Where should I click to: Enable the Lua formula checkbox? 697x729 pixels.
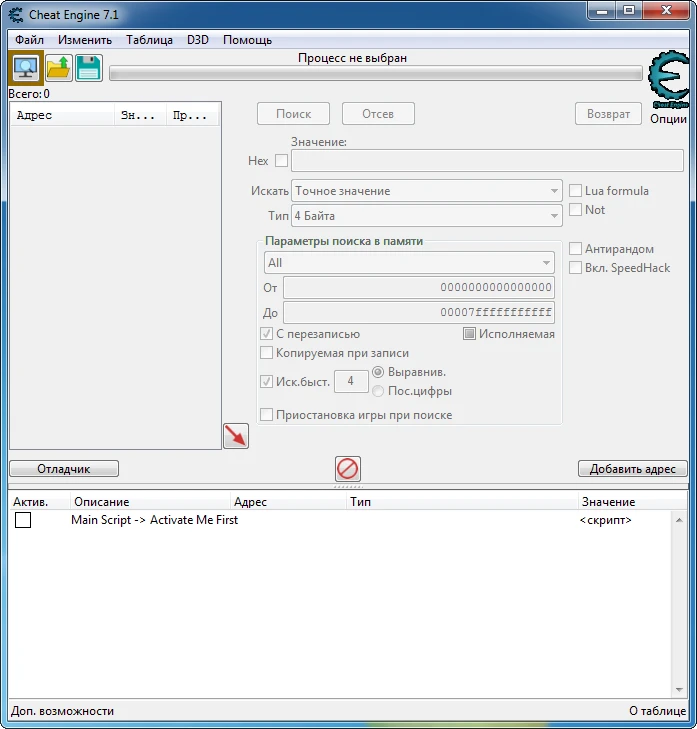tap(576, 191)
